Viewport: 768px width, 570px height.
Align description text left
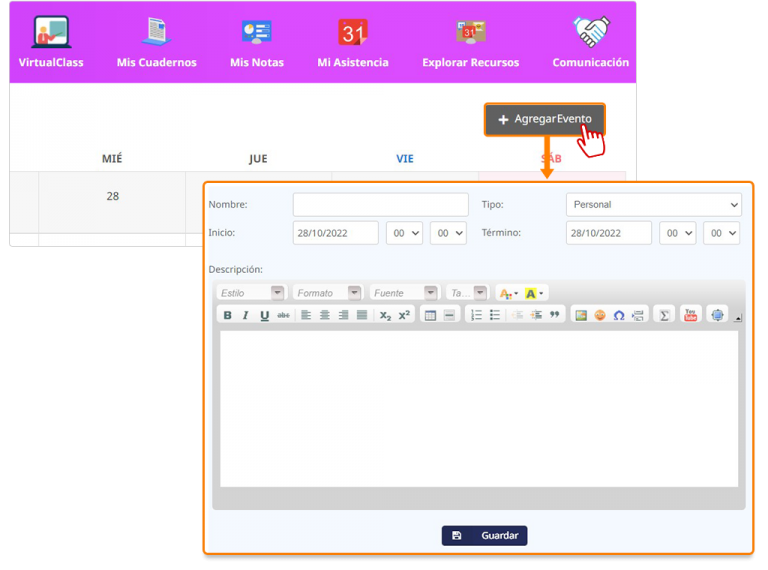tap(306, 315)
